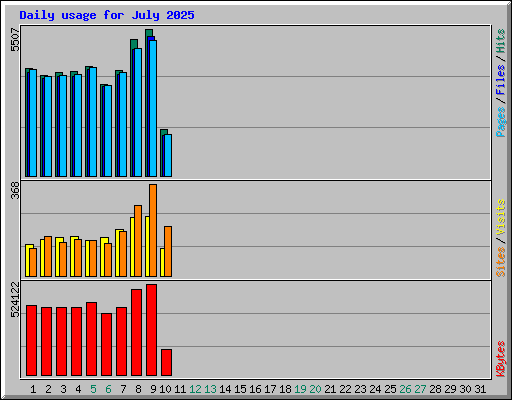Image resolution: width=512 pixels, height=400 pixels.
Task: Click day 17 on the x-axis
Action: tap(270, 389)
